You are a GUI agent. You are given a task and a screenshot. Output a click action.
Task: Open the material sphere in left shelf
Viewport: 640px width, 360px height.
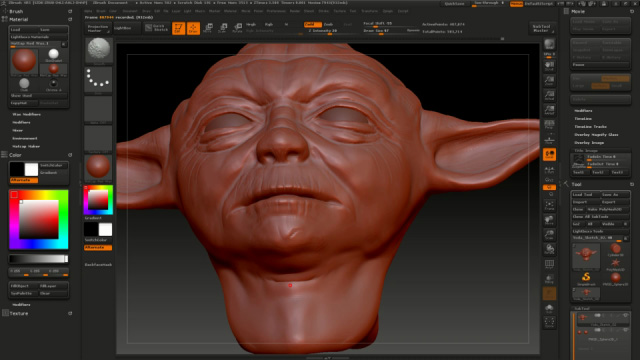(98, 168)
